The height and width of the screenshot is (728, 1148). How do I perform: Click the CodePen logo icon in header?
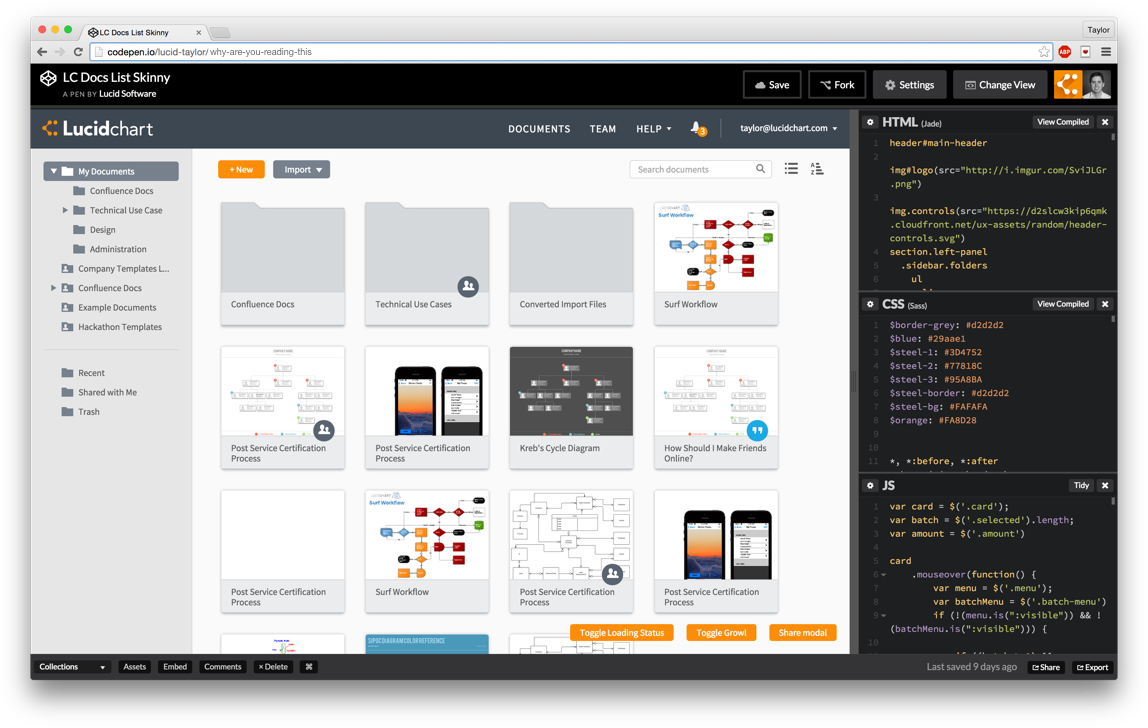tap(48, 78)
